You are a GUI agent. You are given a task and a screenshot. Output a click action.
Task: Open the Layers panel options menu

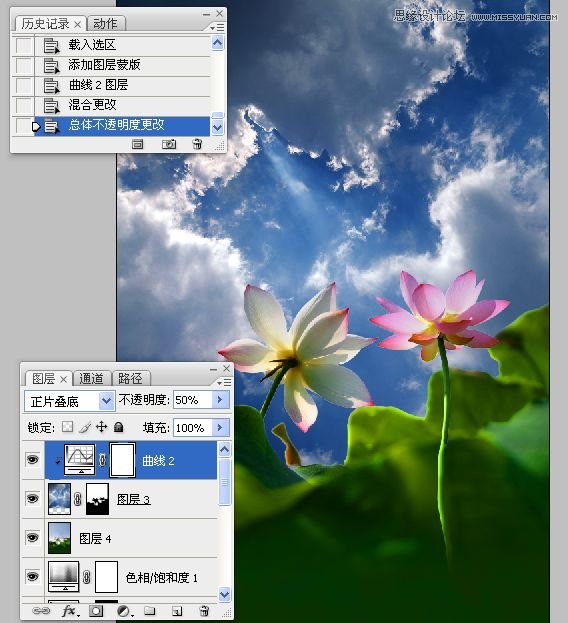click(224, 383)
